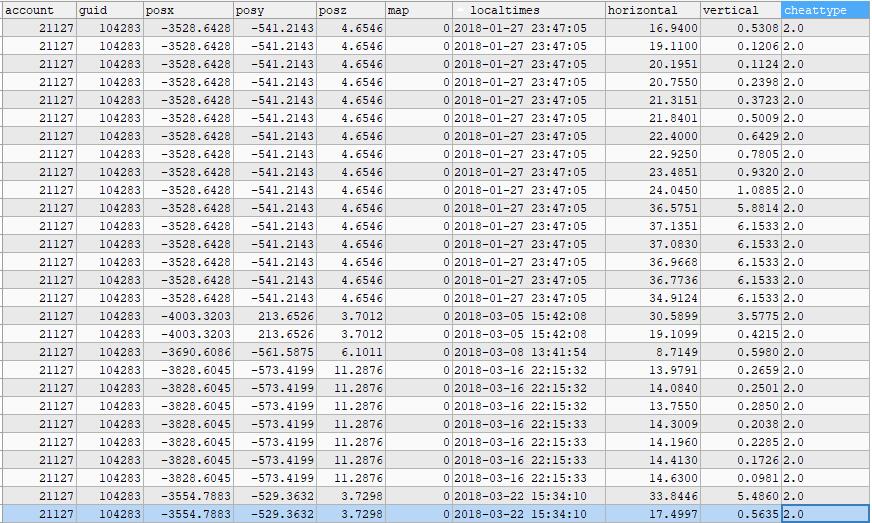
Task: Select the cell with horizontal value 16.9400
Action: 652,28
